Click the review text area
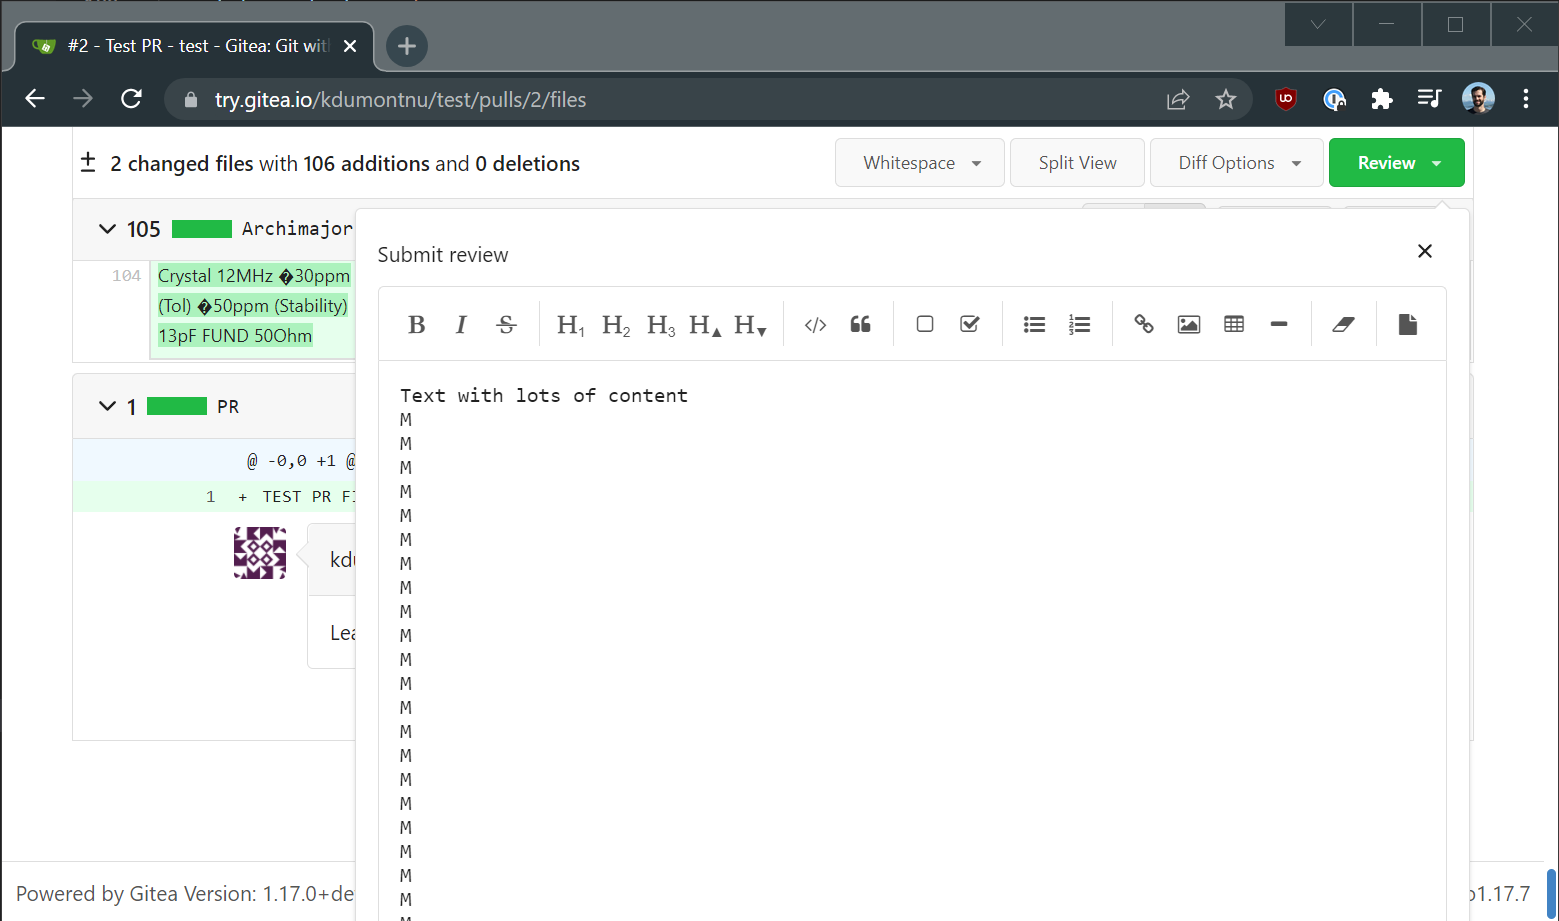Image resolution: width=1559 pixels, height=921 pixels. [912, 640]
